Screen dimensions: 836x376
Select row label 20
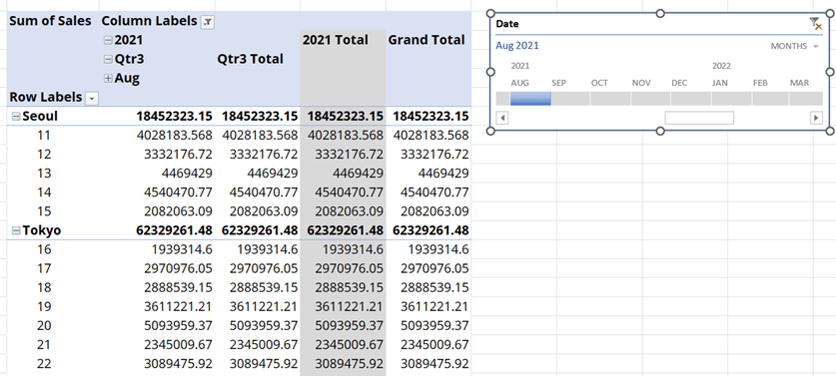point(44,326)
